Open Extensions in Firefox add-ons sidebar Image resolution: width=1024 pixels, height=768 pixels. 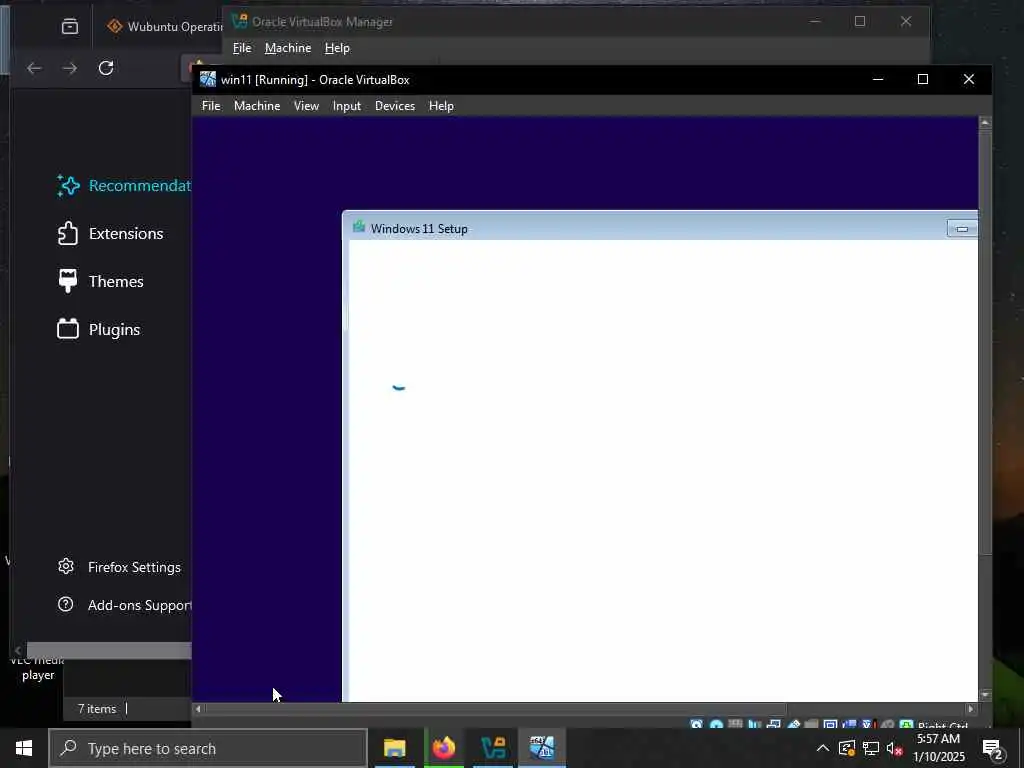coord(110,233)
